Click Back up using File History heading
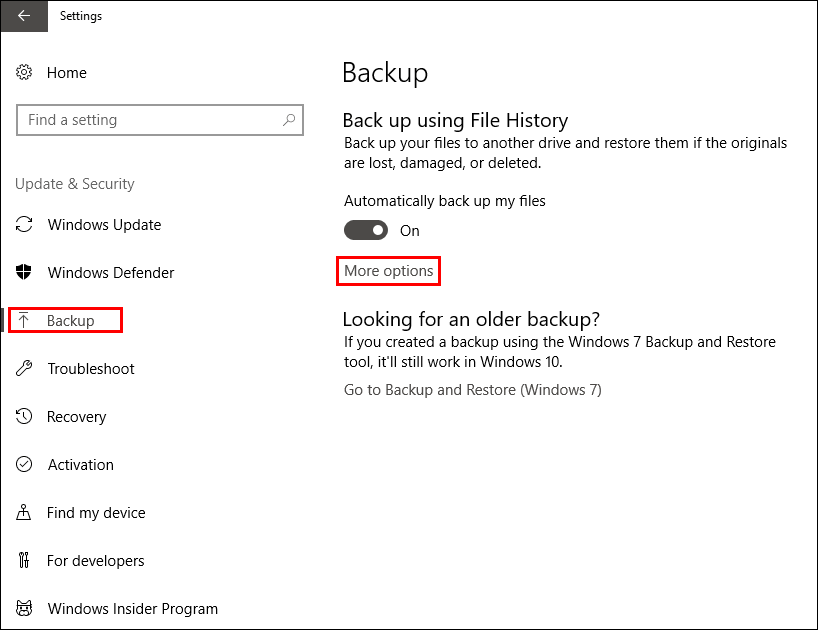 click(x=455, y=120)
